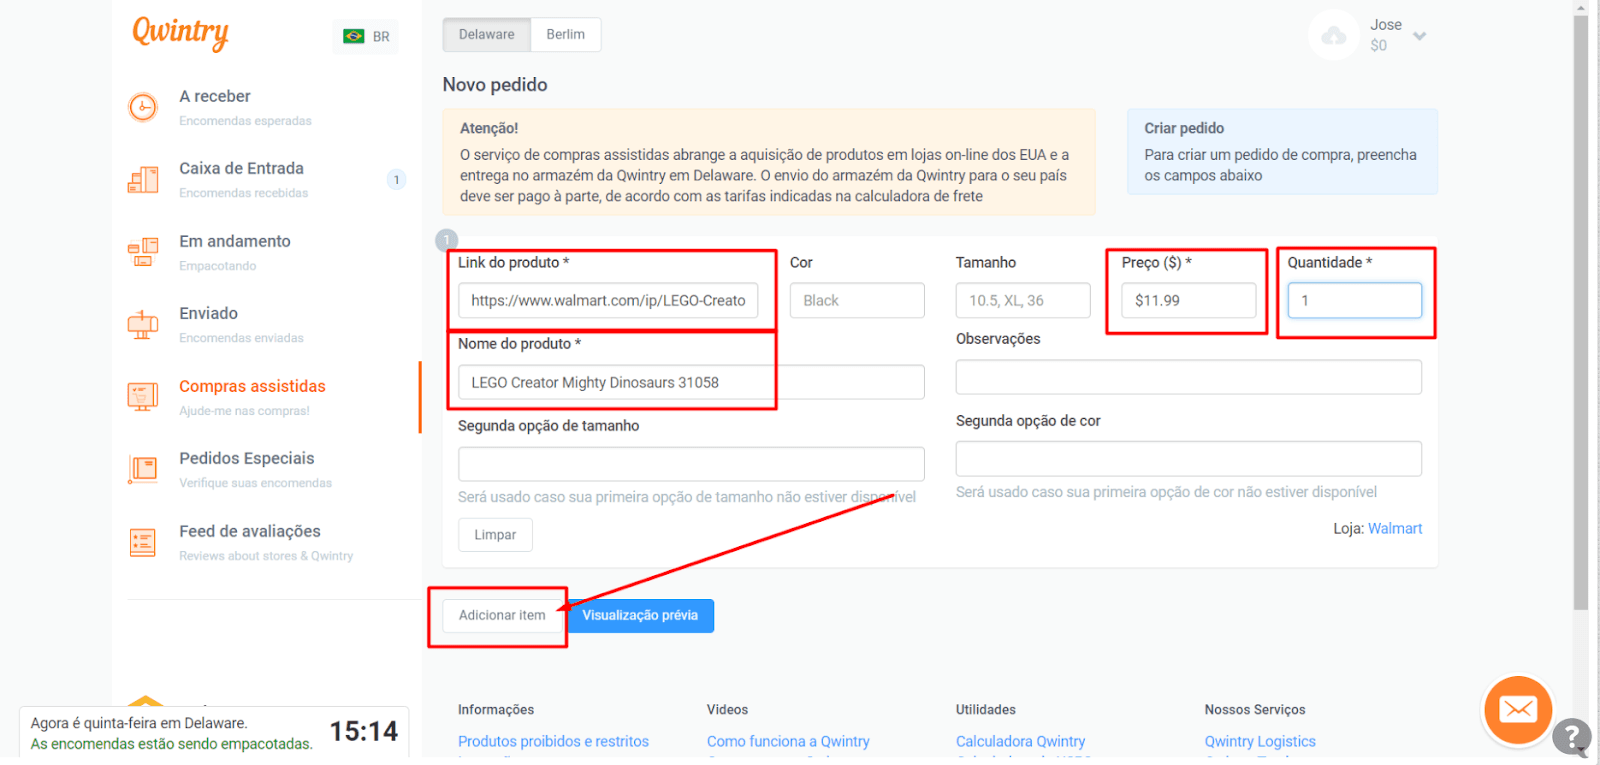The image size is (1600, 765).
Task: Focus Segunda opção de tamanho field
Action: point(691,464)
